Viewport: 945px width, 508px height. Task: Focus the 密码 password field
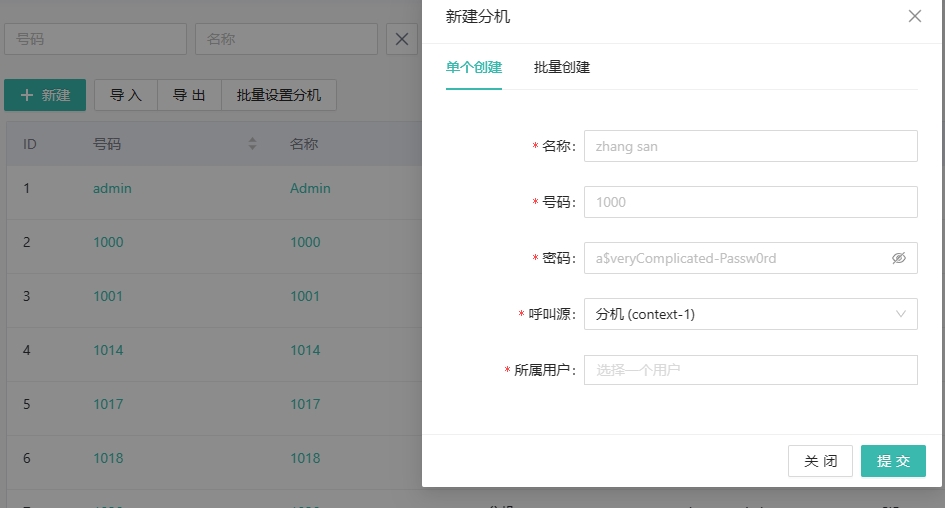point(750,258)
